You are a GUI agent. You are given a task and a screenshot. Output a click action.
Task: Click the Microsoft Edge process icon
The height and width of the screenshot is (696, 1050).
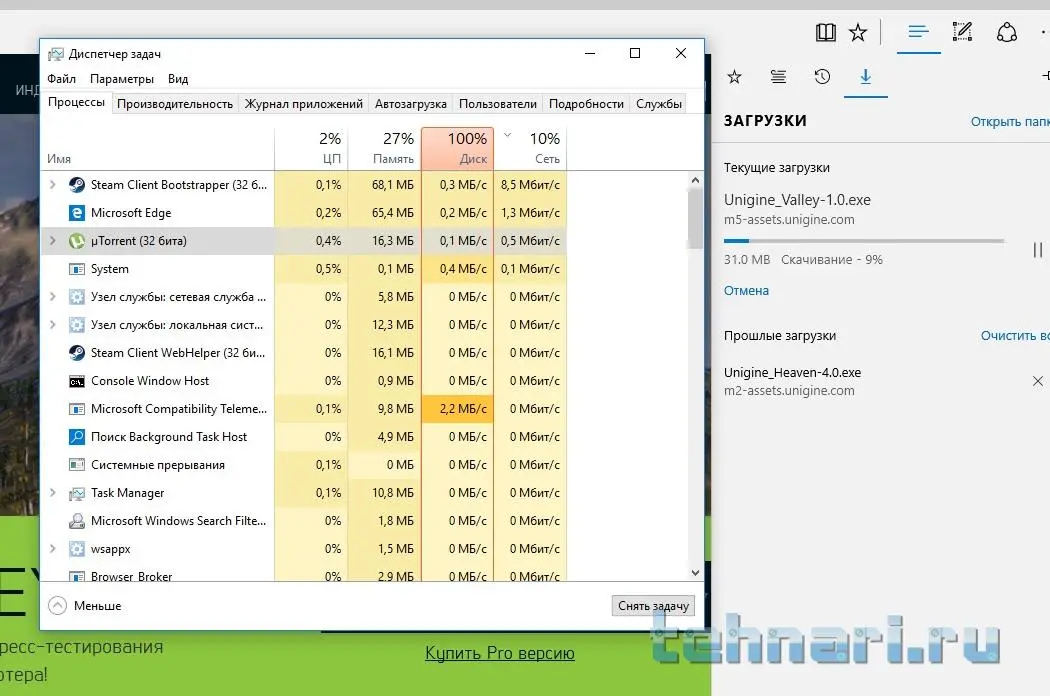click(x=77, y=213)
